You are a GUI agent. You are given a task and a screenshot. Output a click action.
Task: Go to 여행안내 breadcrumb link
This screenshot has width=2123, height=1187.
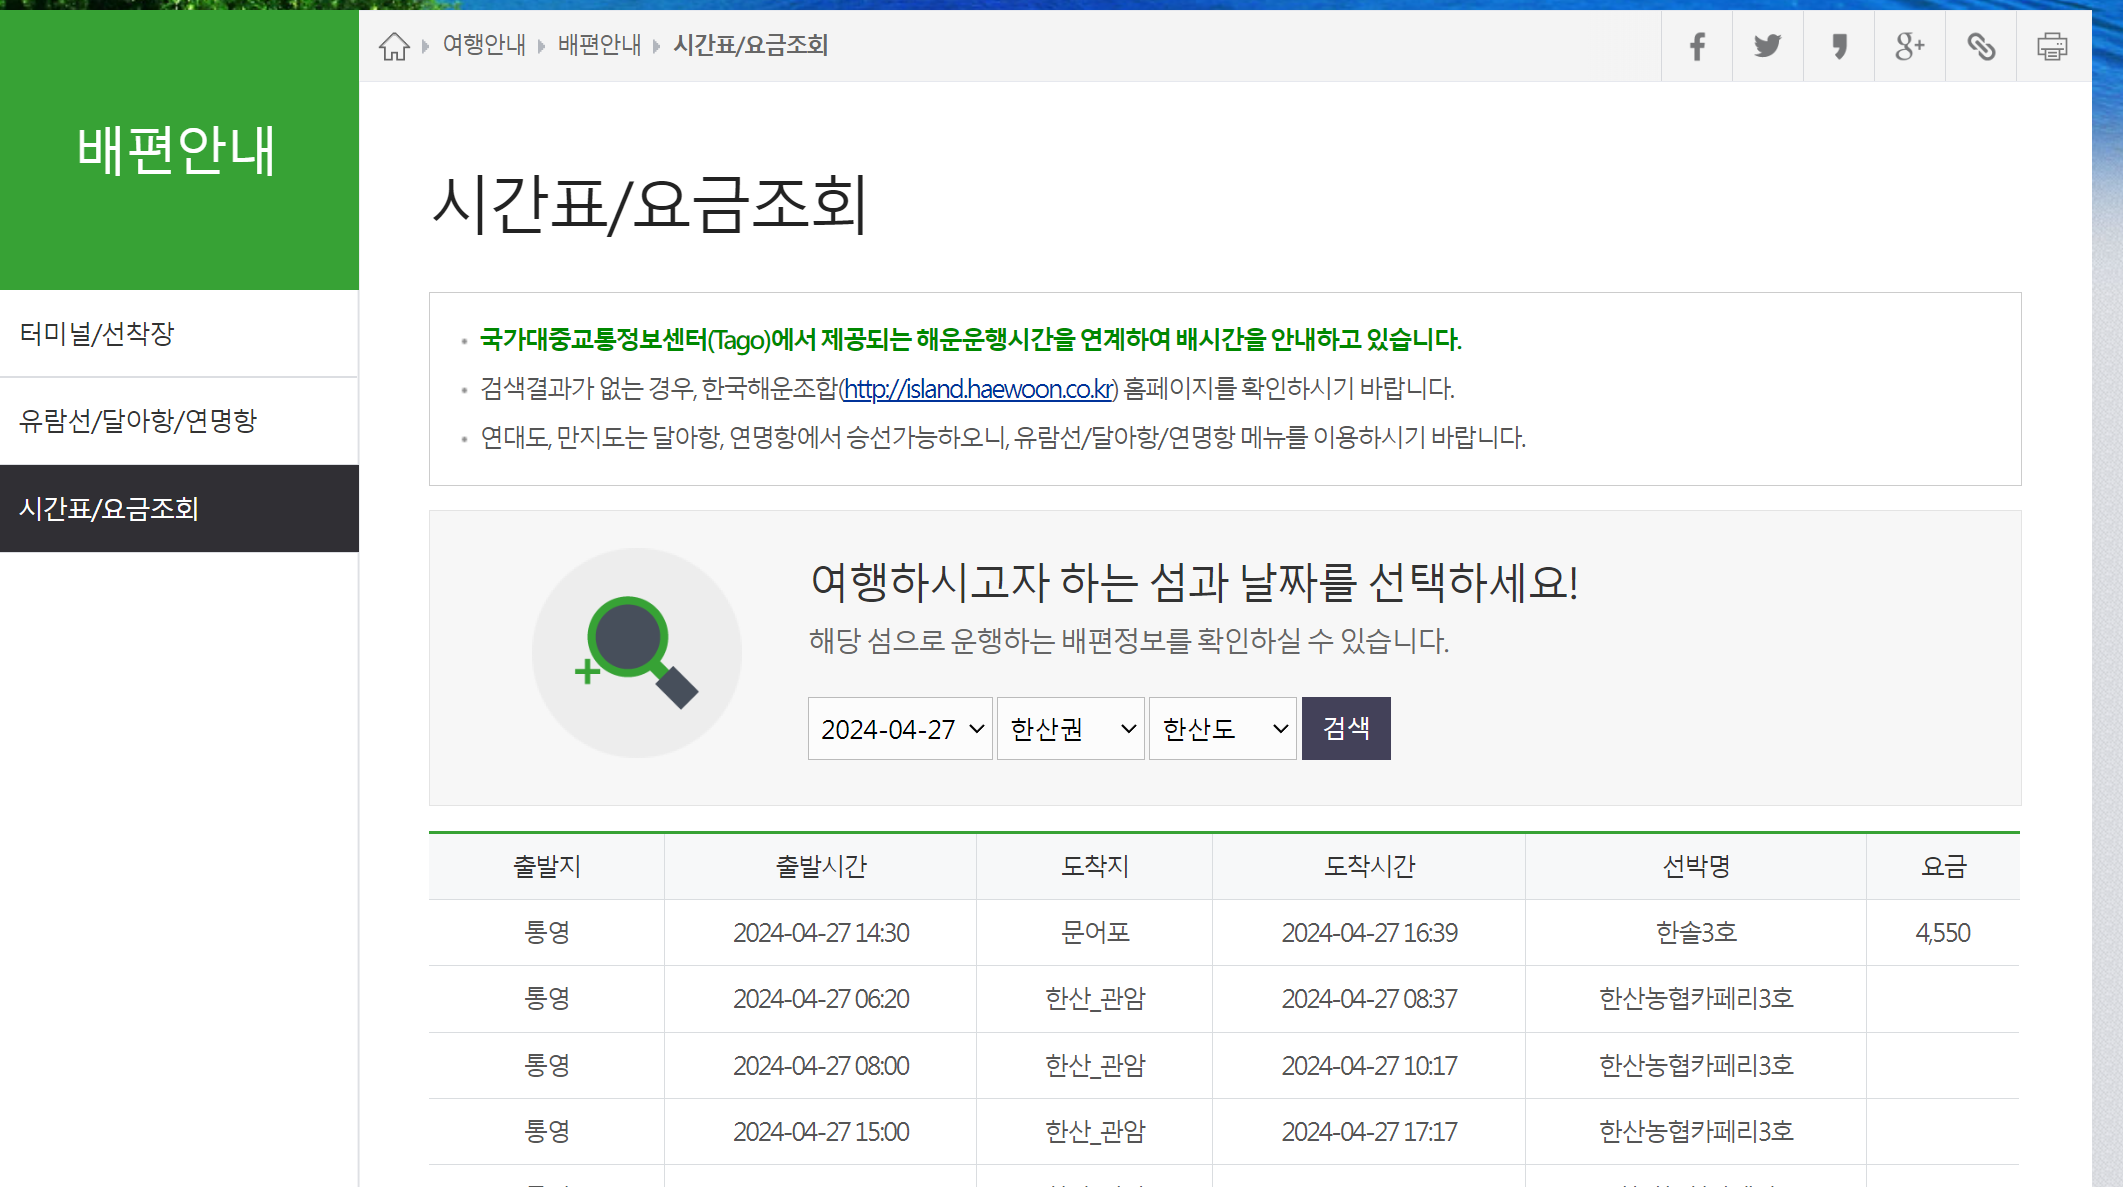point(484,45)
